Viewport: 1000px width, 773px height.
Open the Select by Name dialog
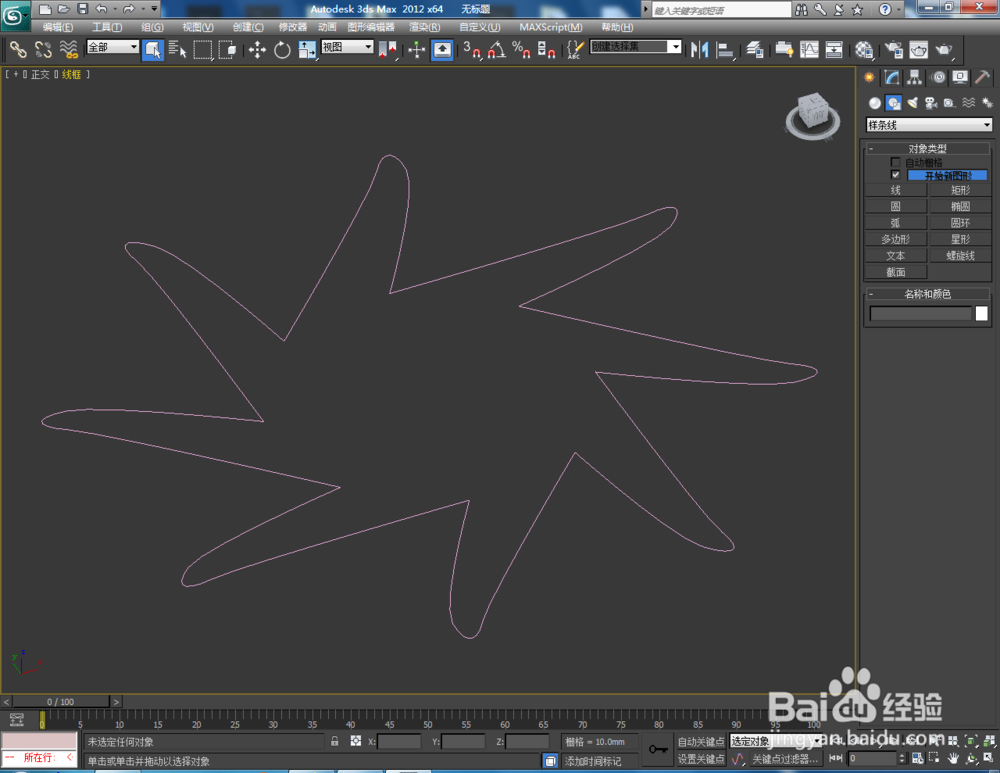point(177,47)
